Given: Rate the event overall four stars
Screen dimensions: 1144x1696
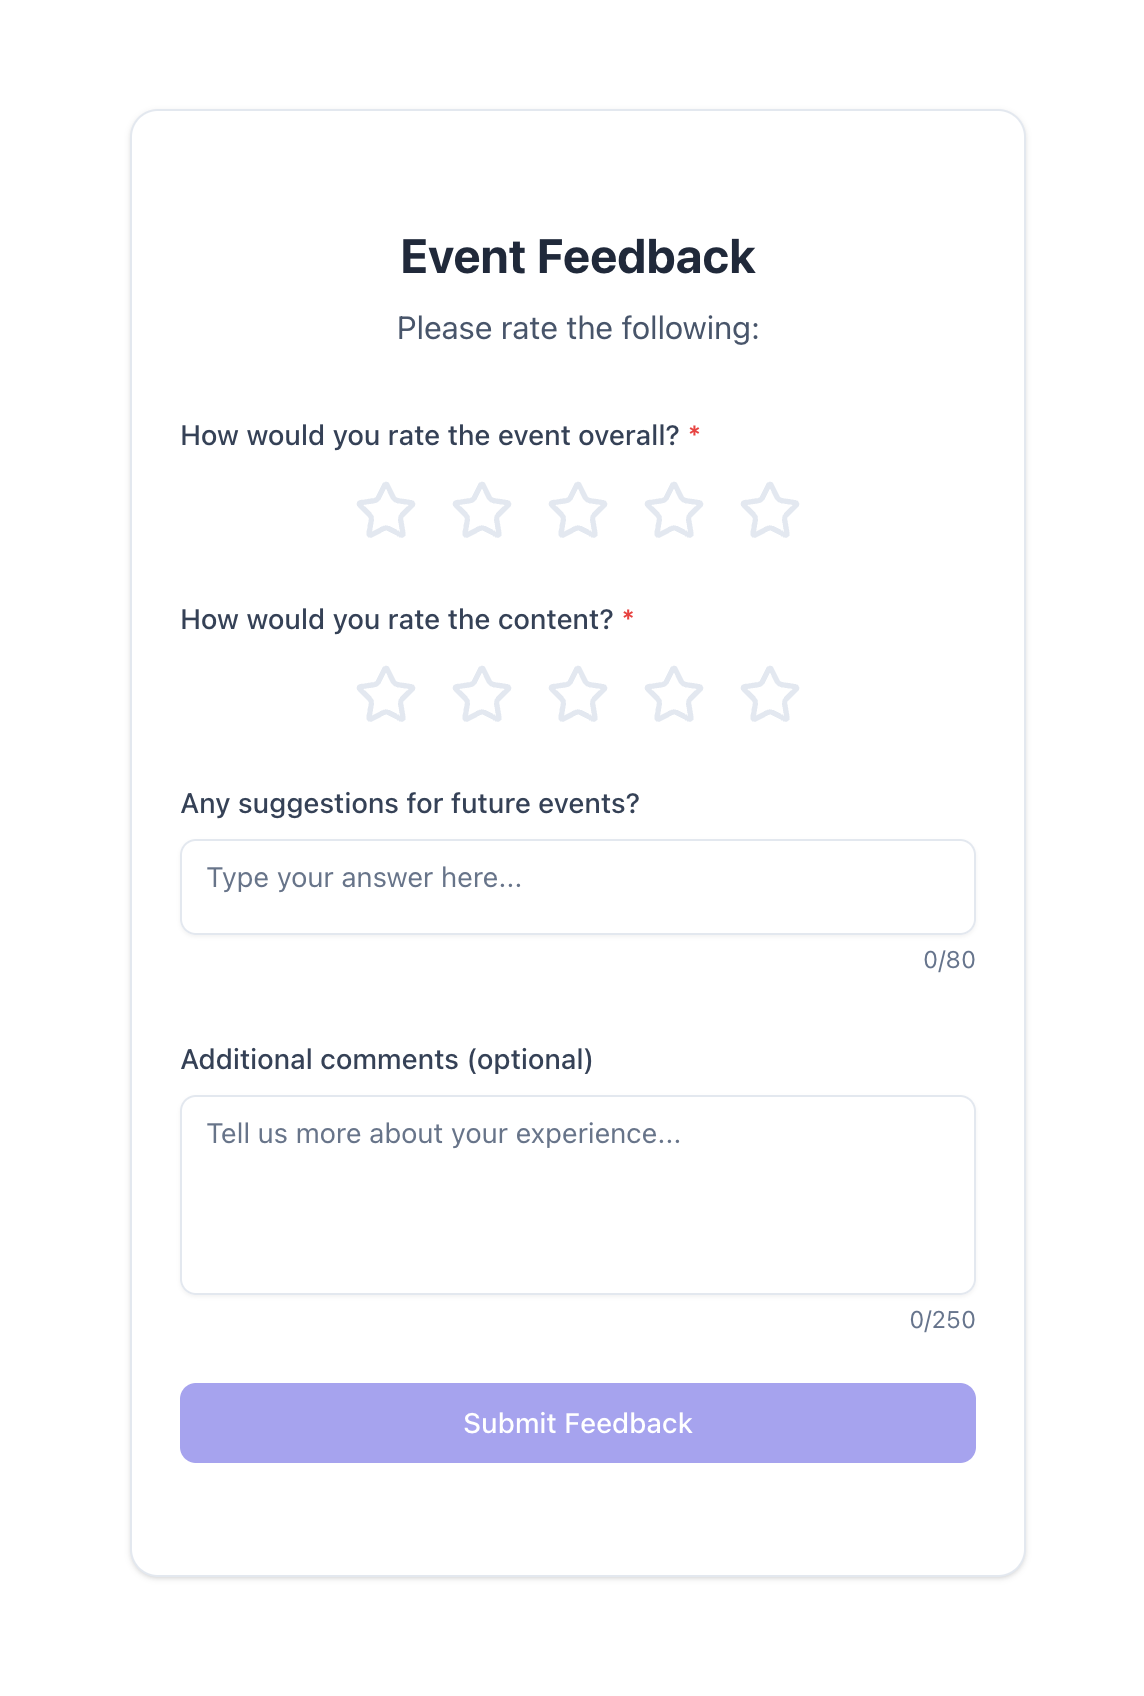Looking at the screenshot, I should click(x=674, y=510).
